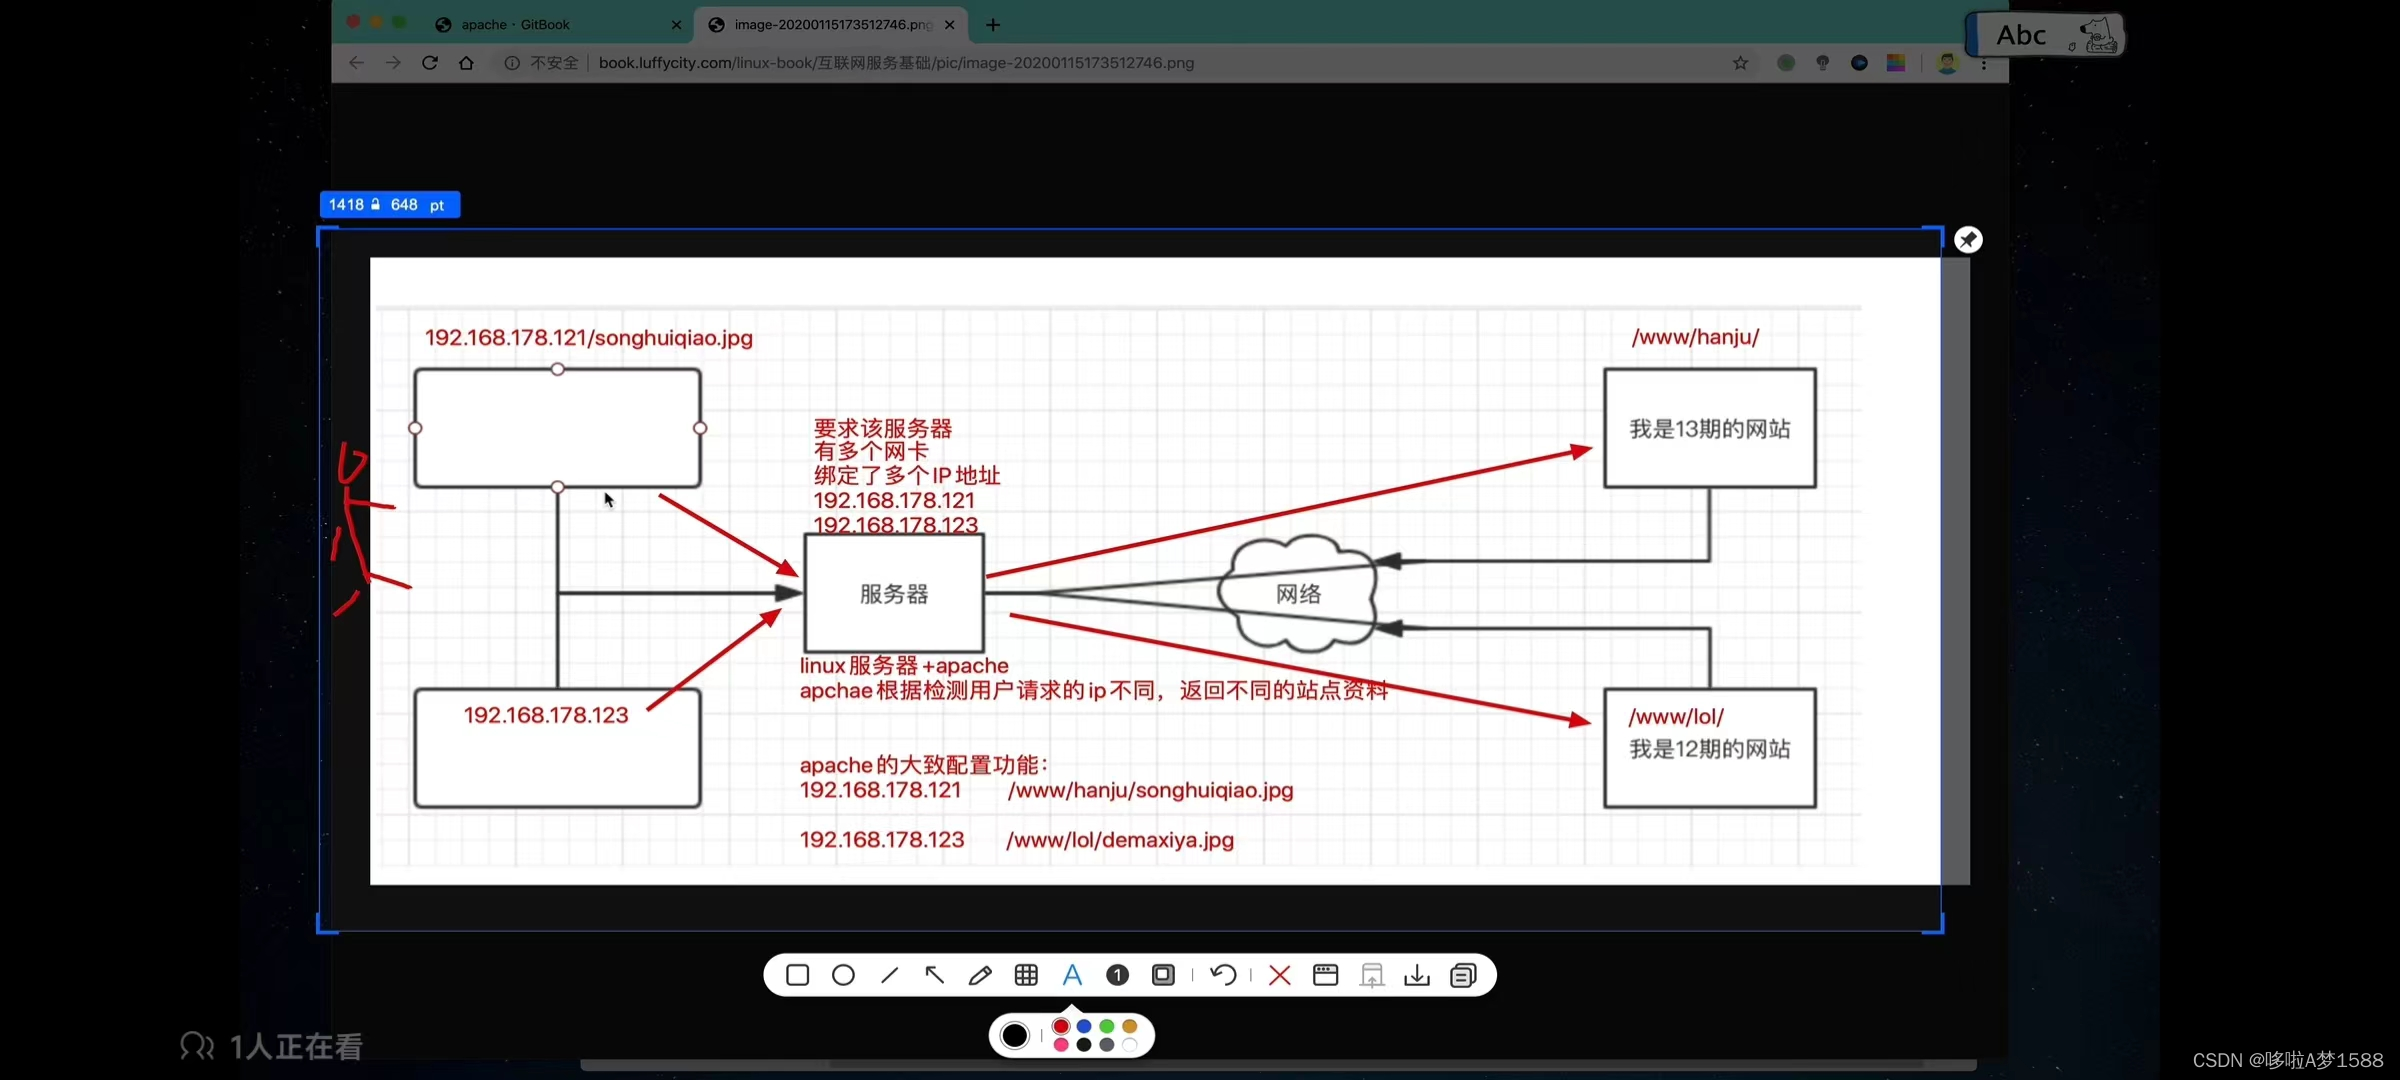Switch to the apache GitBook tab

pyautogui.click(x=516, y=24)
